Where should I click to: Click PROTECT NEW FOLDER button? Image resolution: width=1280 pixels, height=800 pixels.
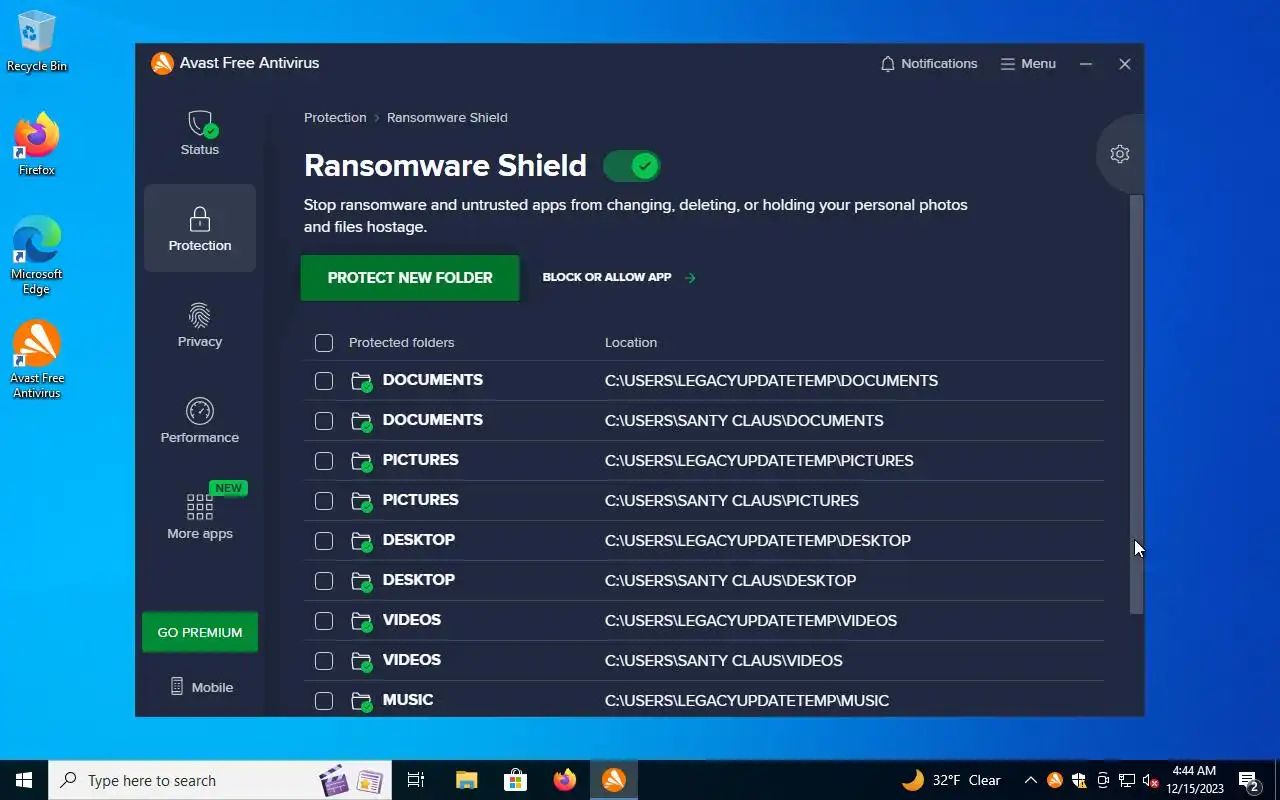click(x=410, y=278)
